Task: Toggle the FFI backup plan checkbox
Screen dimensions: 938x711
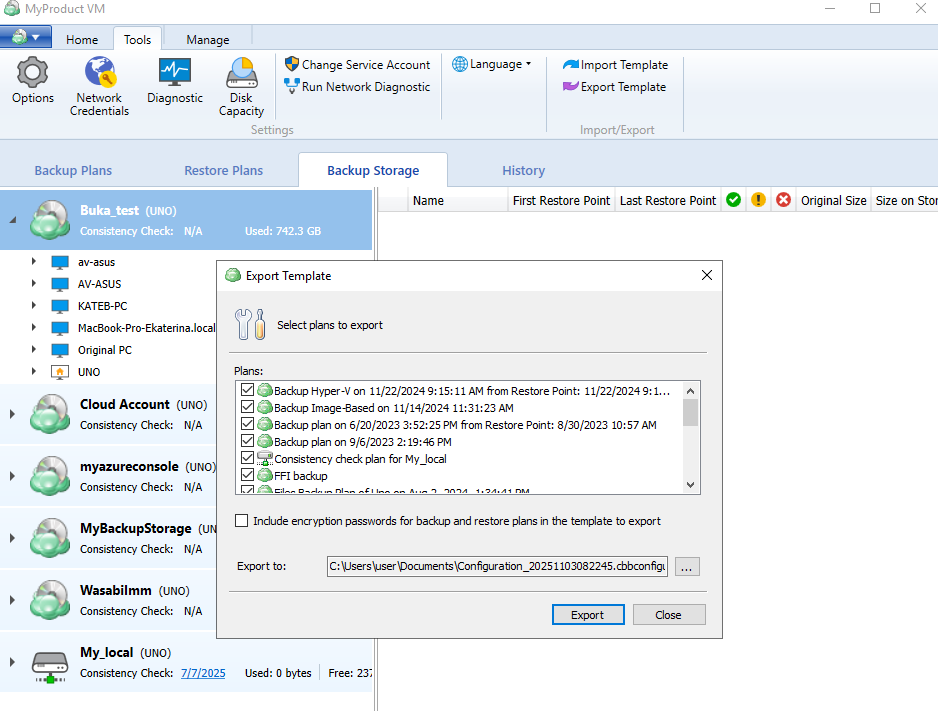Action: click(248, 476)
